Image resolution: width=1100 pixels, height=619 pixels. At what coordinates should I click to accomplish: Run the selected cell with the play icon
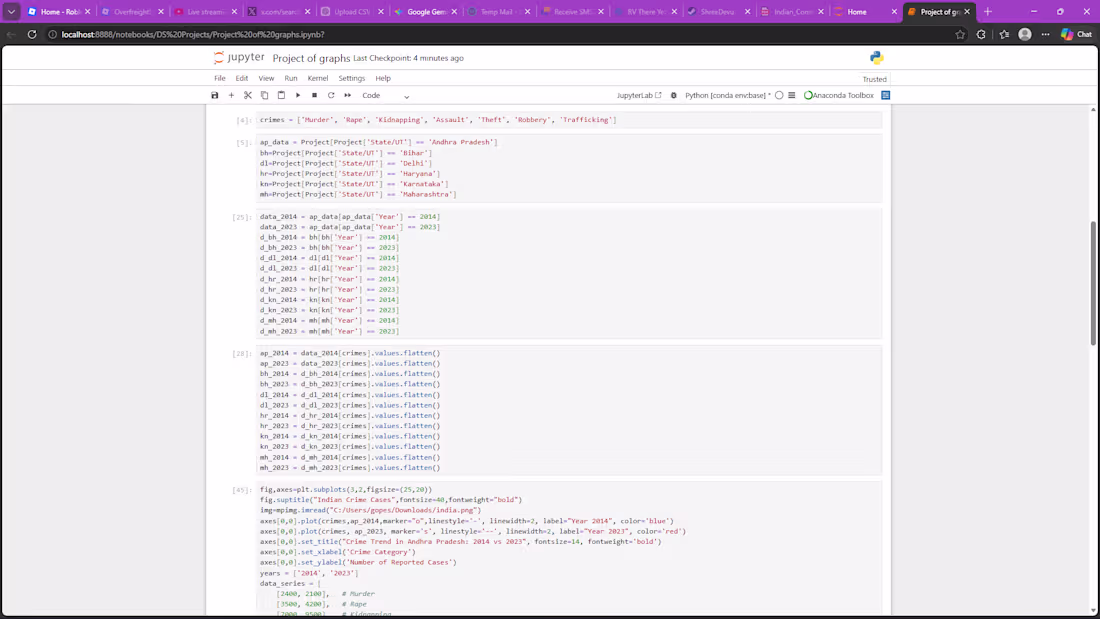tap(297, 95)
